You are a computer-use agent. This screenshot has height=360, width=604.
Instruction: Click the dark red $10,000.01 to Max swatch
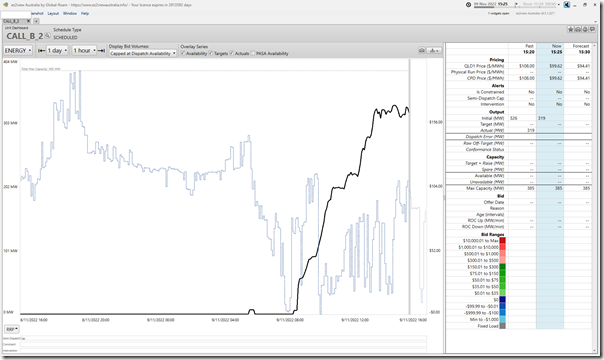pos(502,240)
